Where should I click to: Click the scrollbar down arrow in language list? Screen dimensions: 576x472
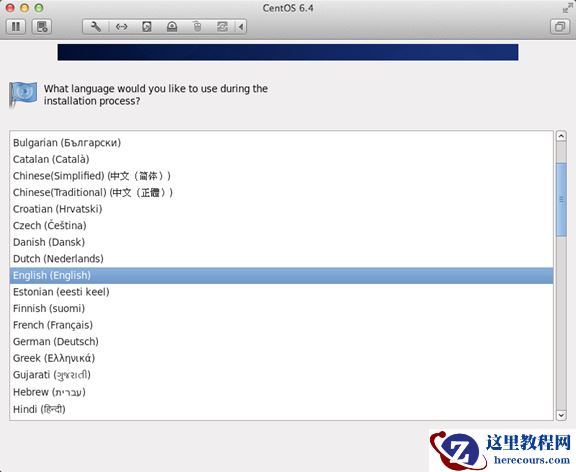tap(561, 415)
